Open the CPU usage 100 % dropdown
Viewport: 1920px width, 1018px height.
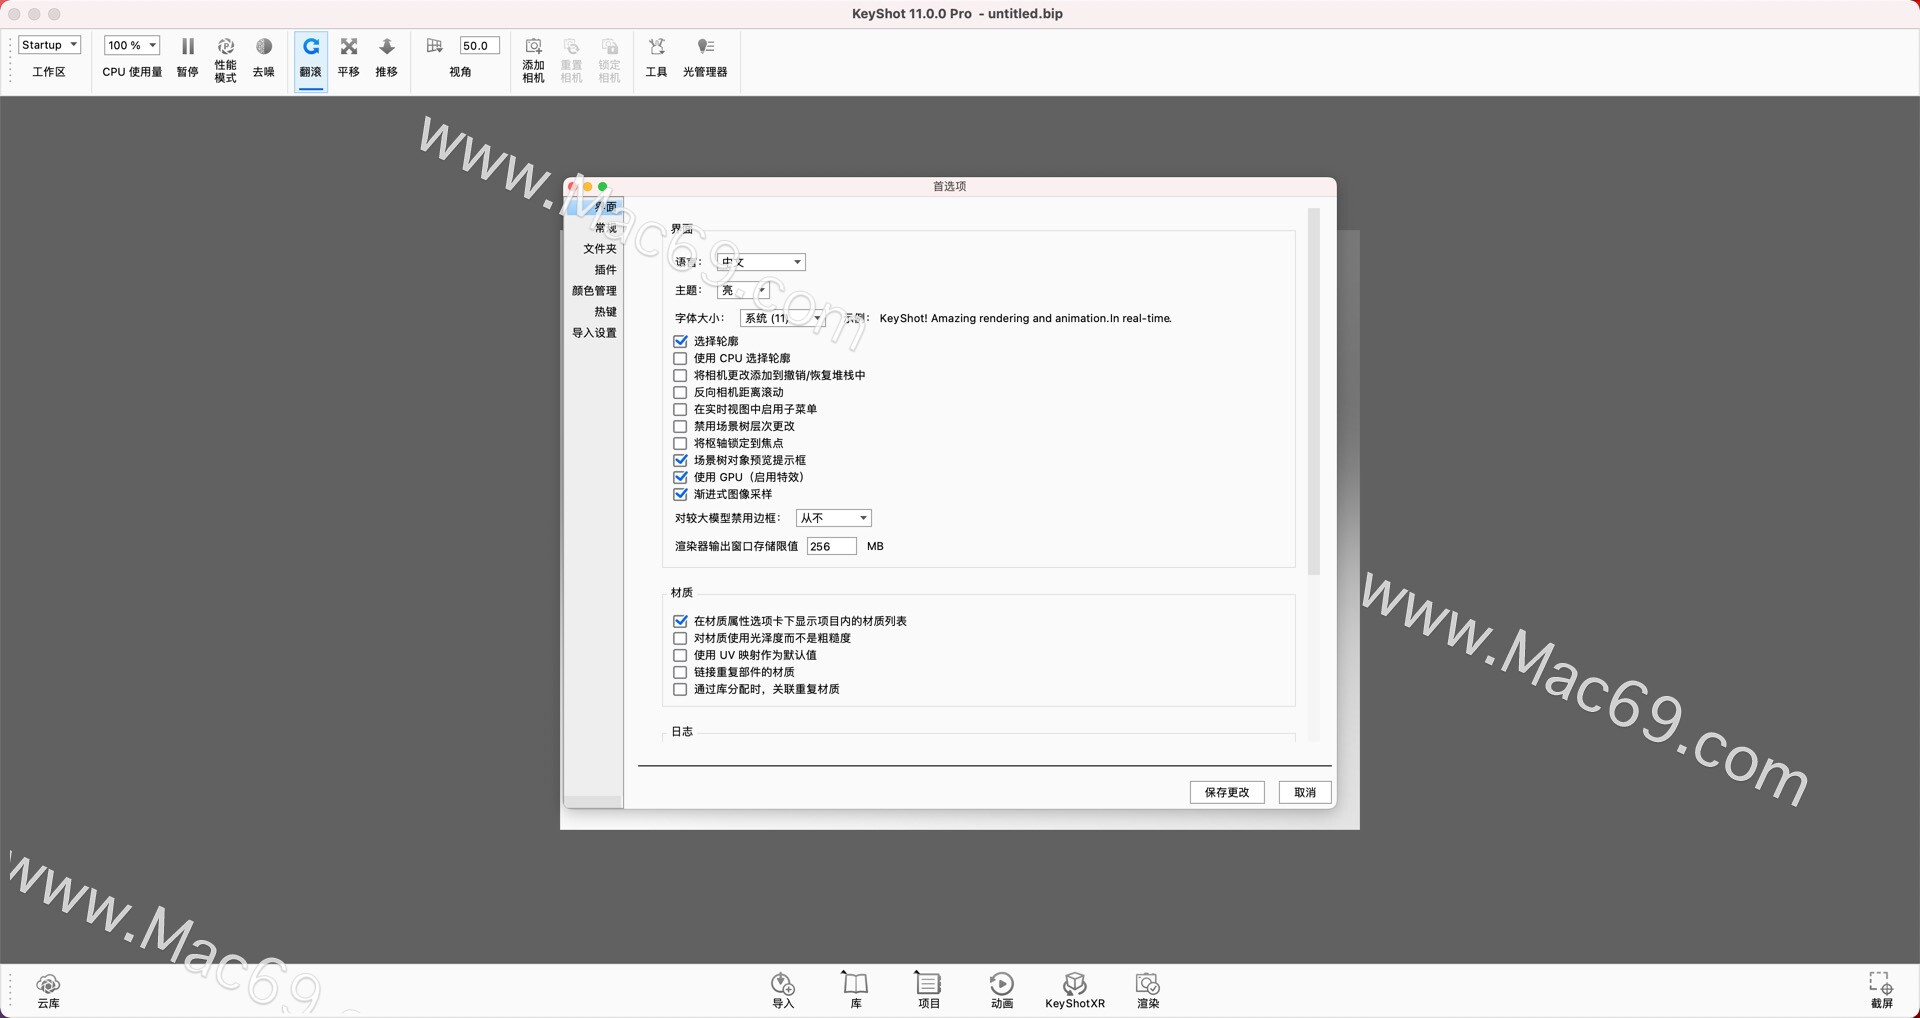pos(132,45)
